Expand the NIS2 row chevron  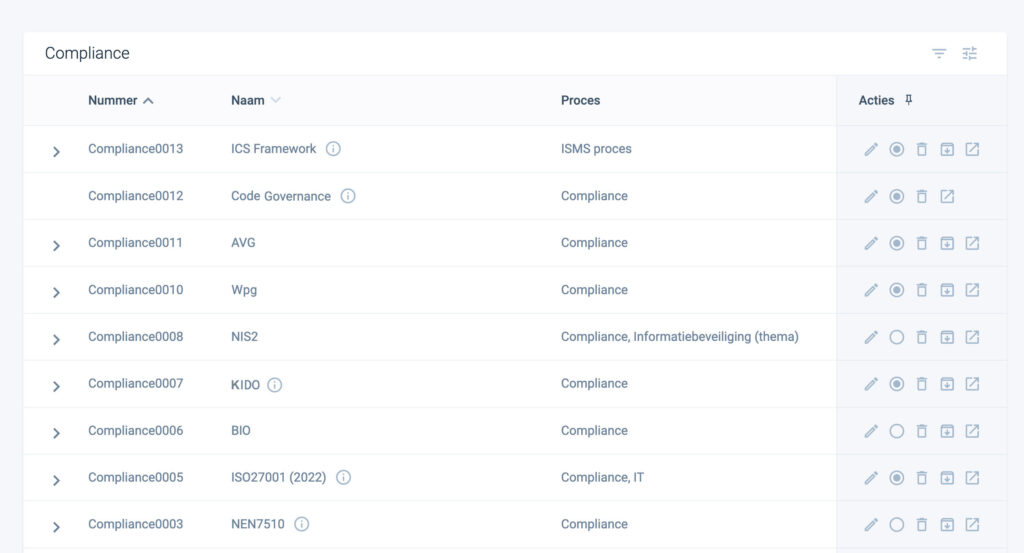tap(56, 339)
